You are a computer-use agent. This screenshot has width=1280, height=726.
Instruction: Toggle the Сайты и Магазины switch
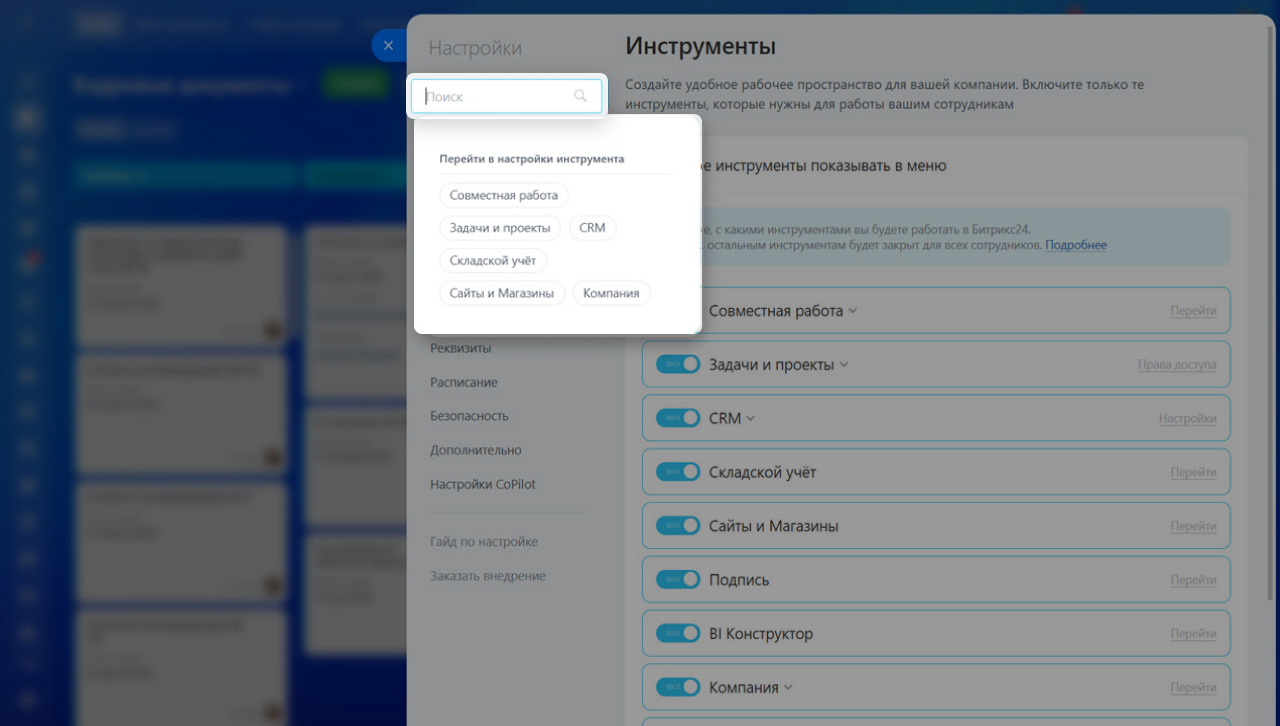pos(678,526)
